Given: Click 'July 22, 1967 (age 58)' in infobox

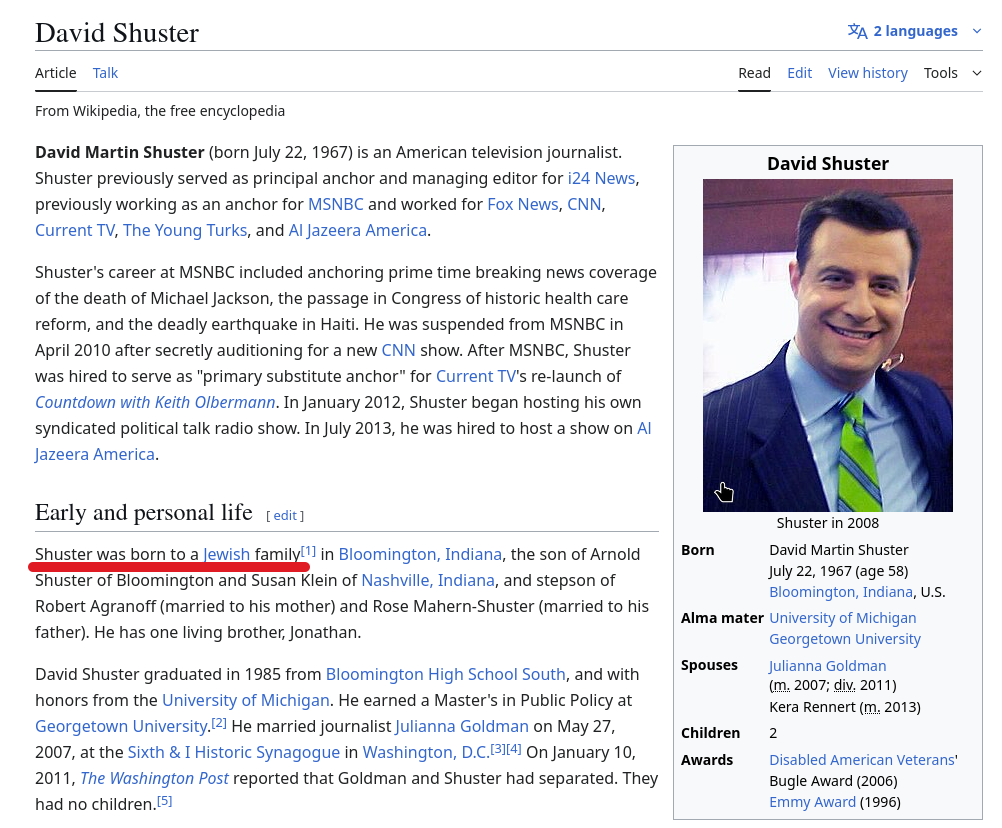Looking at the screenshot, I should click(838, 571).
